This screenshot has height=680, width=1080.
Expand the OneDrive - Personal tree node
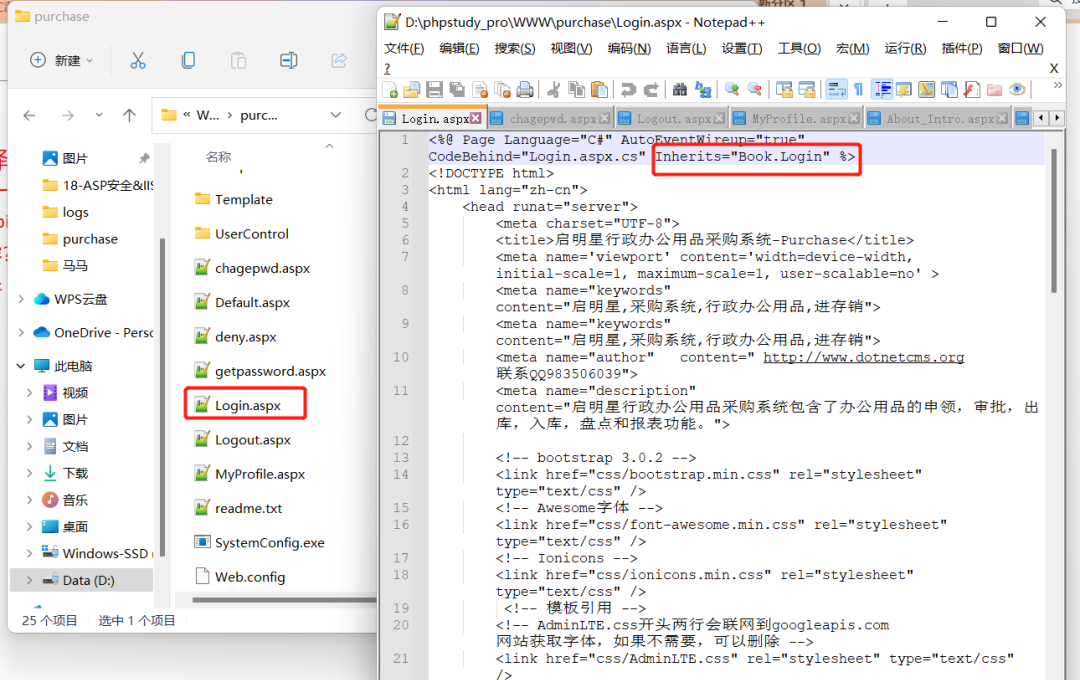click(x=21, y=332)
